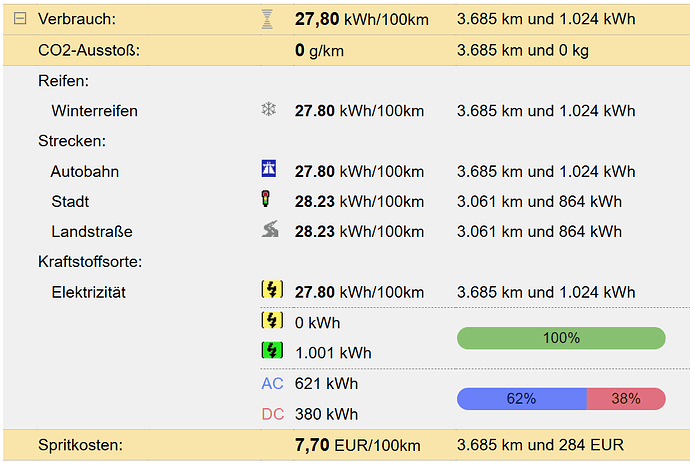Click the Elektrizität entry under Kraftstoffsorte
This screenshot has width=690, height=464.
(88, 292)
